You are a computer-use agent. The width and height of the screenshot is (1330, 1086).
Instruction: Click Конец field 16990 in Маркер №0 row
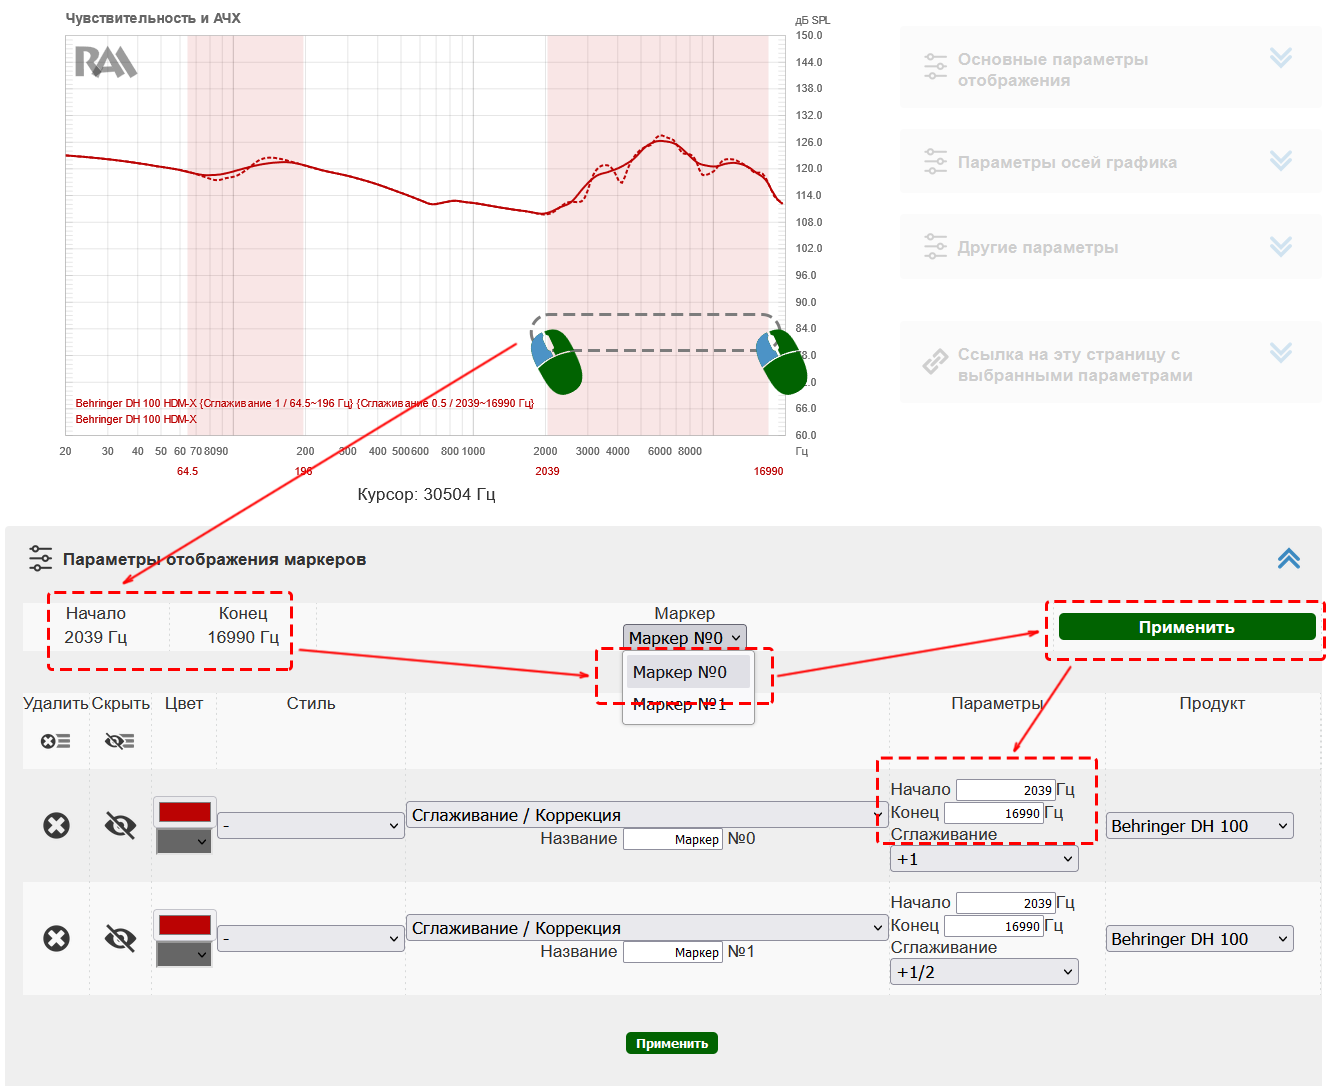(994, 813)
